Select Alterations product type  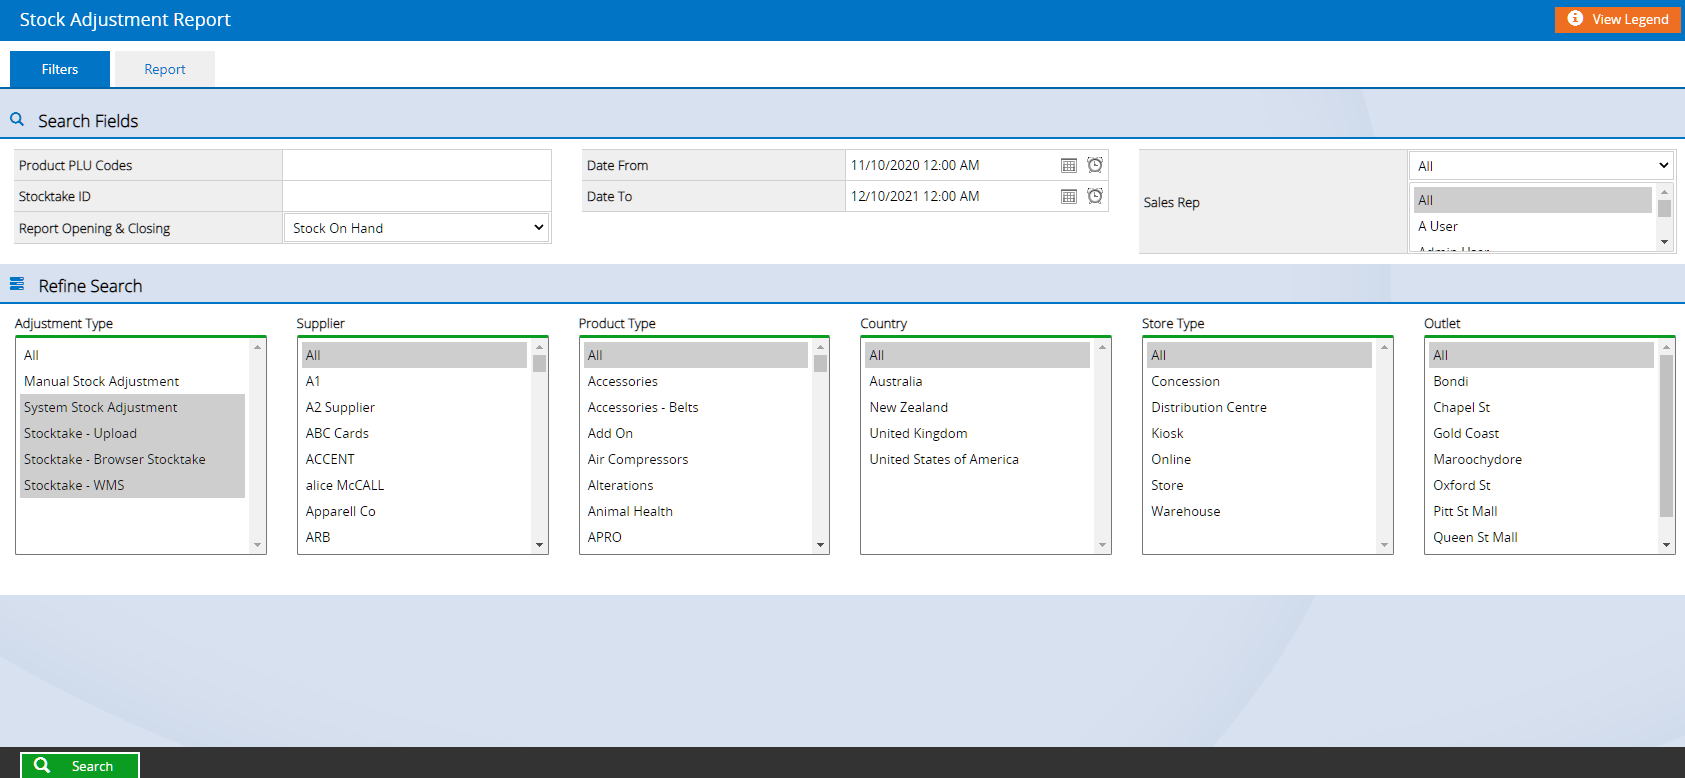pyautogui.click(x=696, y=485)
